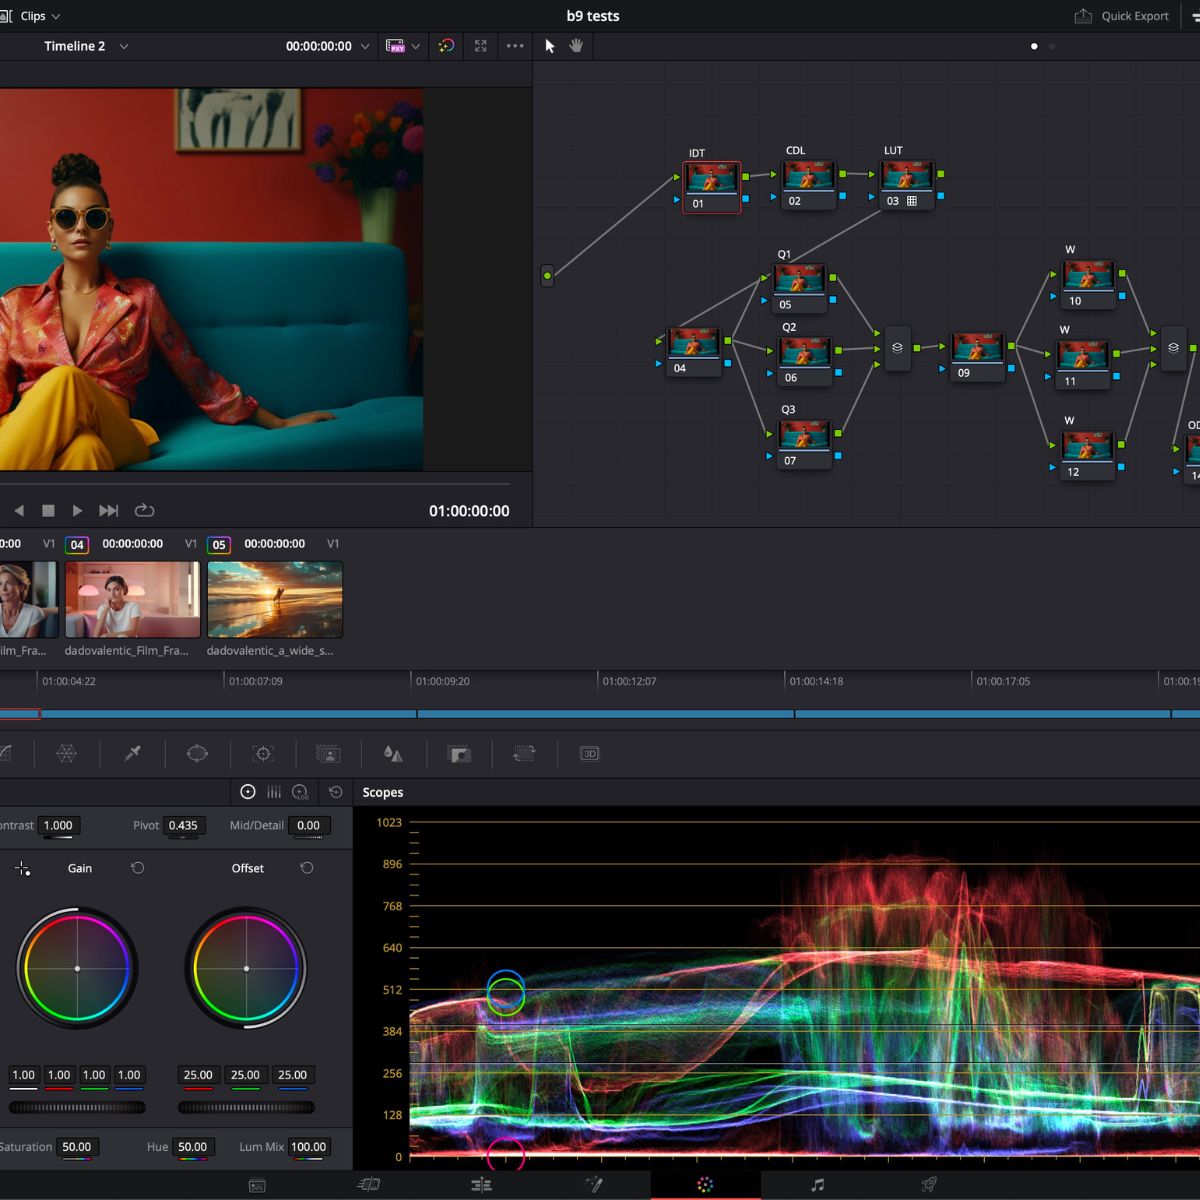Open the proxy mode dropdown arrow
This screenshot has height=1200, width=1200.
pyautogui.click(x=416, y=46)
